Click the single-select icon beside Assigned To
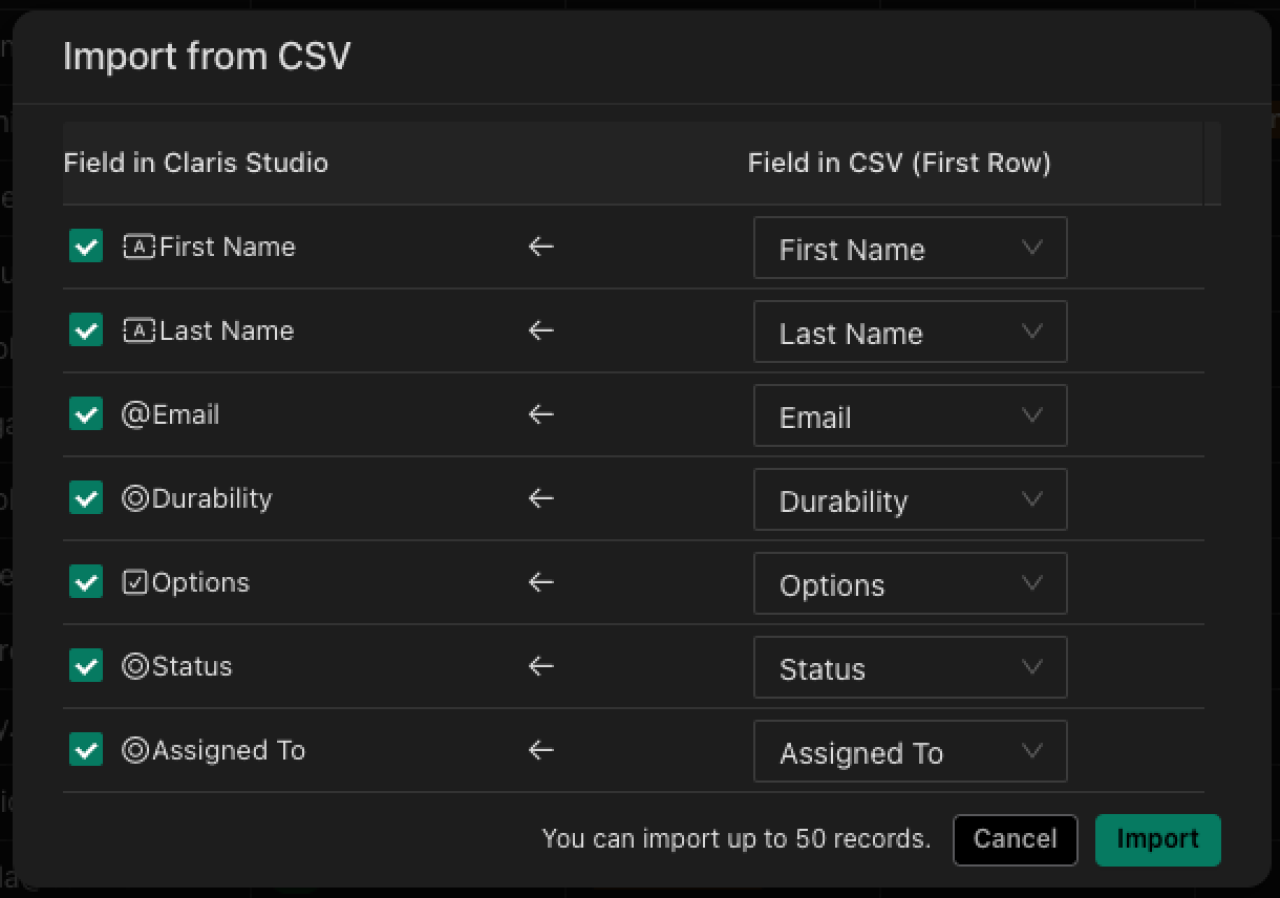The width and height of the screenshot is (1280, 898). click(x=135, y=751)
